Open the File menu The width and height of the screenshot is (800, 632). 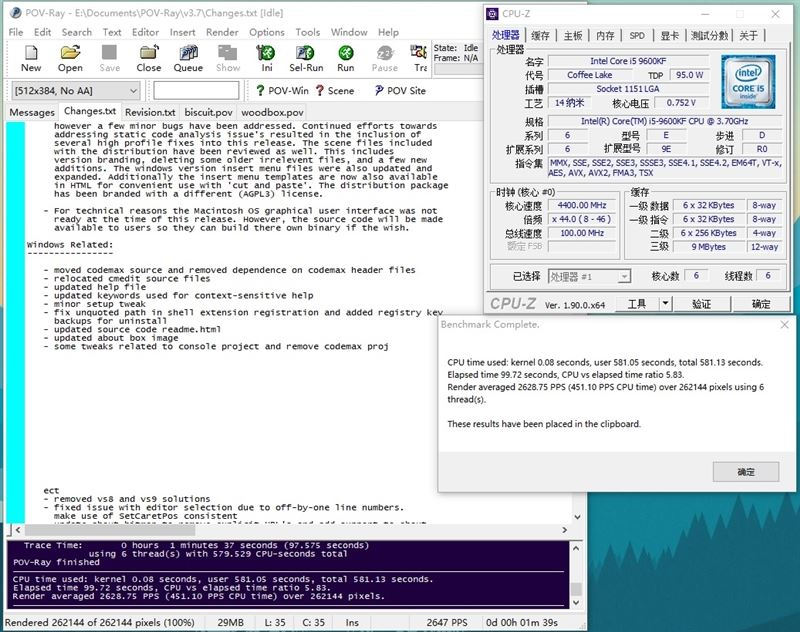point(16,32)
